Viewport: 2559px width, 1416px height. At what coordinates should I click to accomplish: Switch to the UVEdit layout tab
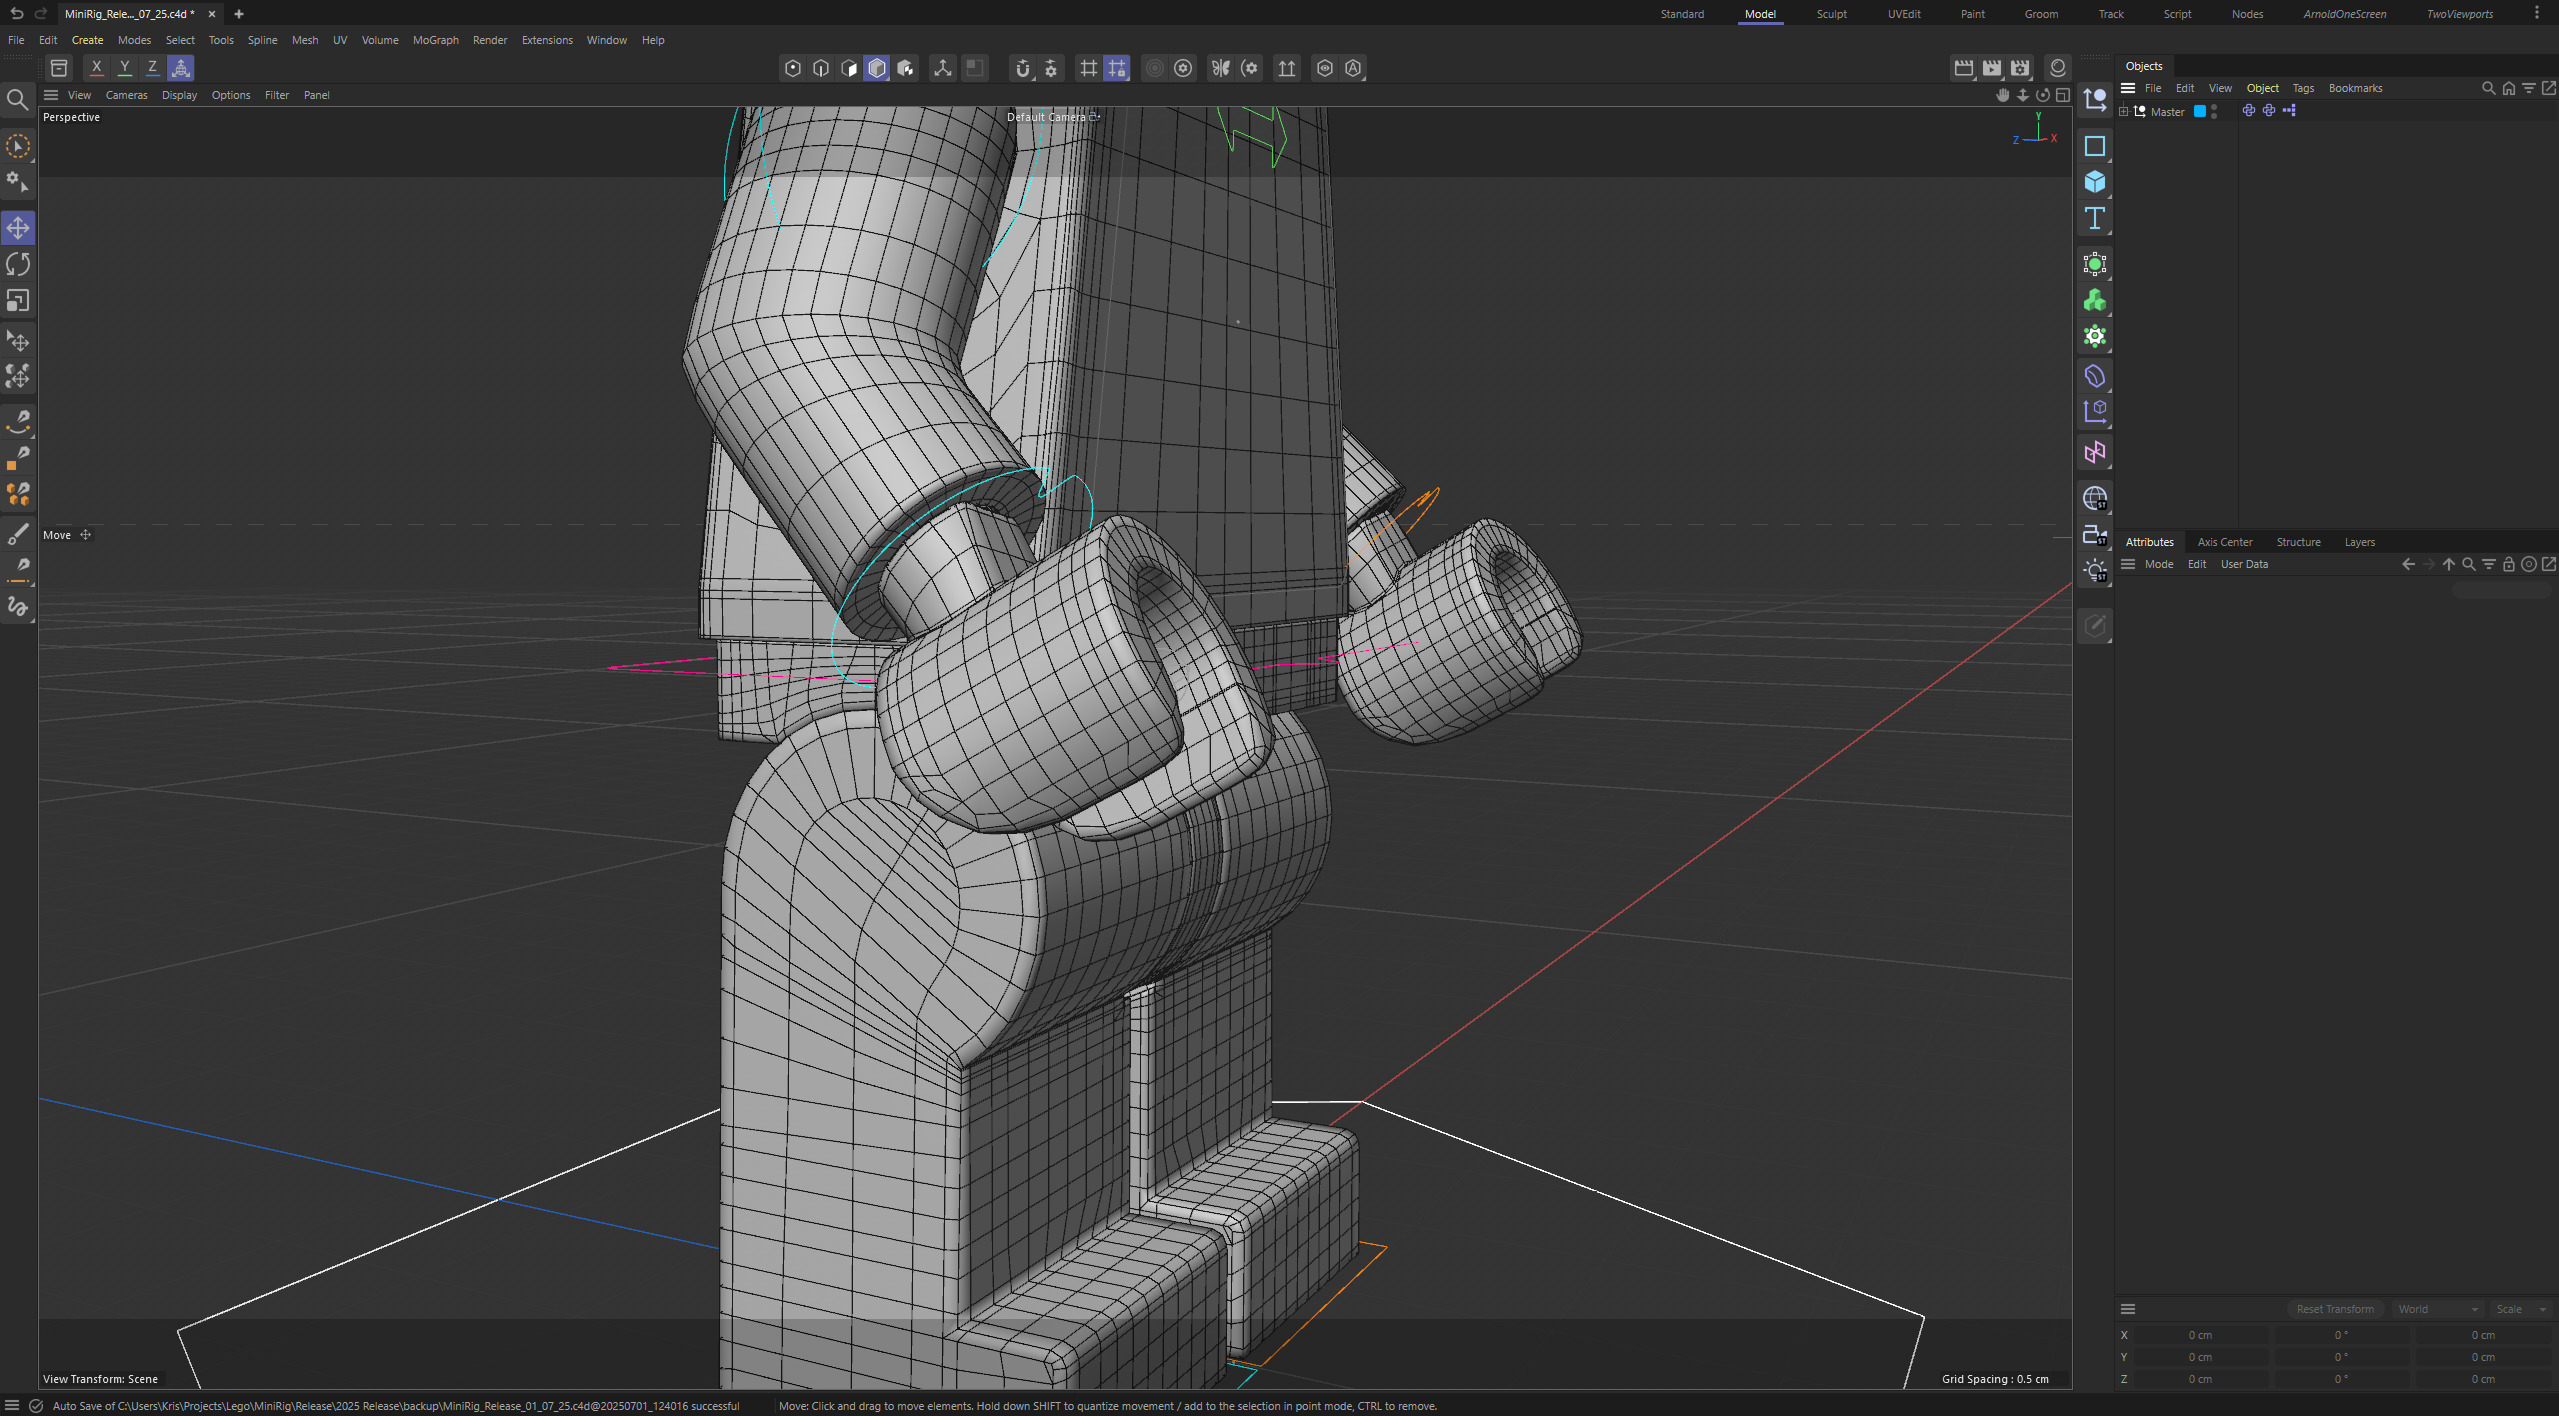(x=1904, y=14)
